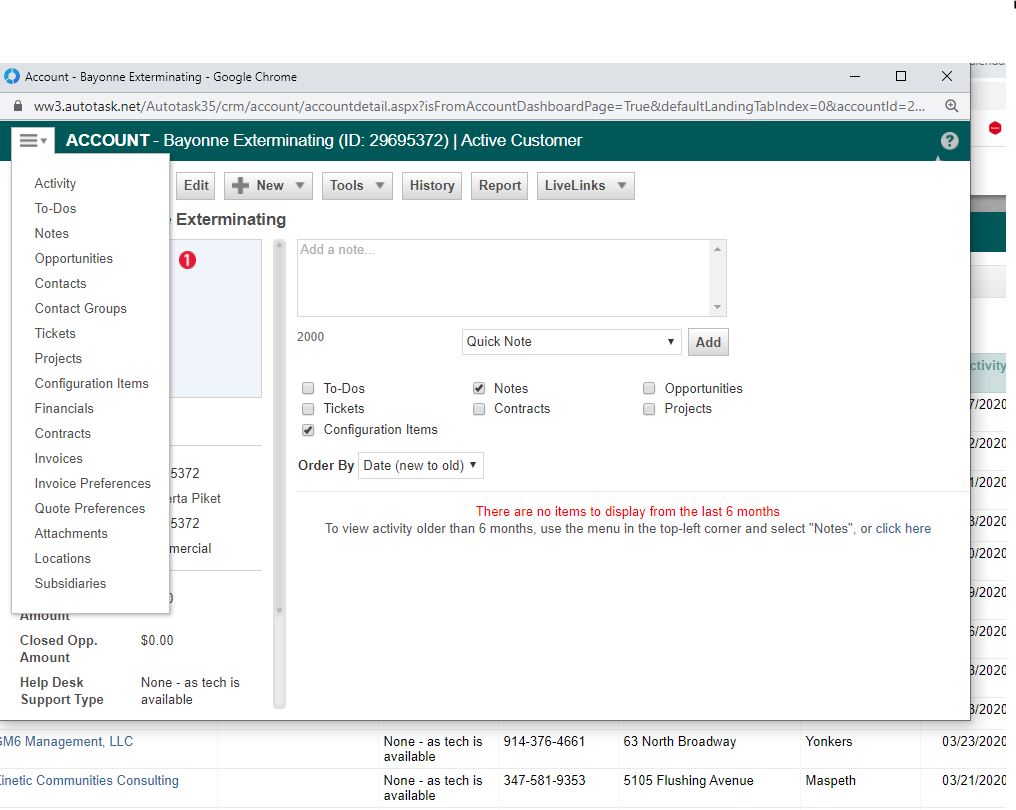The width and height of the screenshot is (1016, 810).
Task: Open Opportunities menu entry
Action: [x=73, y=259]
